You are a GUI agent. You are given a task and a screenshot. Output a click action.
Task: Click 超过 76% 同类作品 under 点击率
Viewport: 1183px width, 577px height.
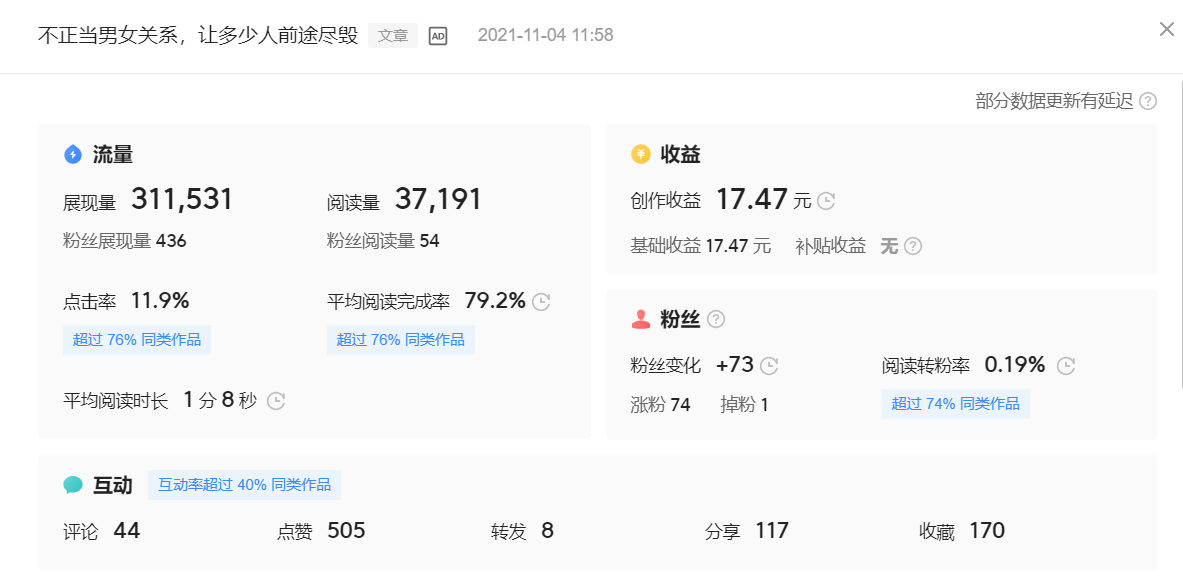click(137, 339)
